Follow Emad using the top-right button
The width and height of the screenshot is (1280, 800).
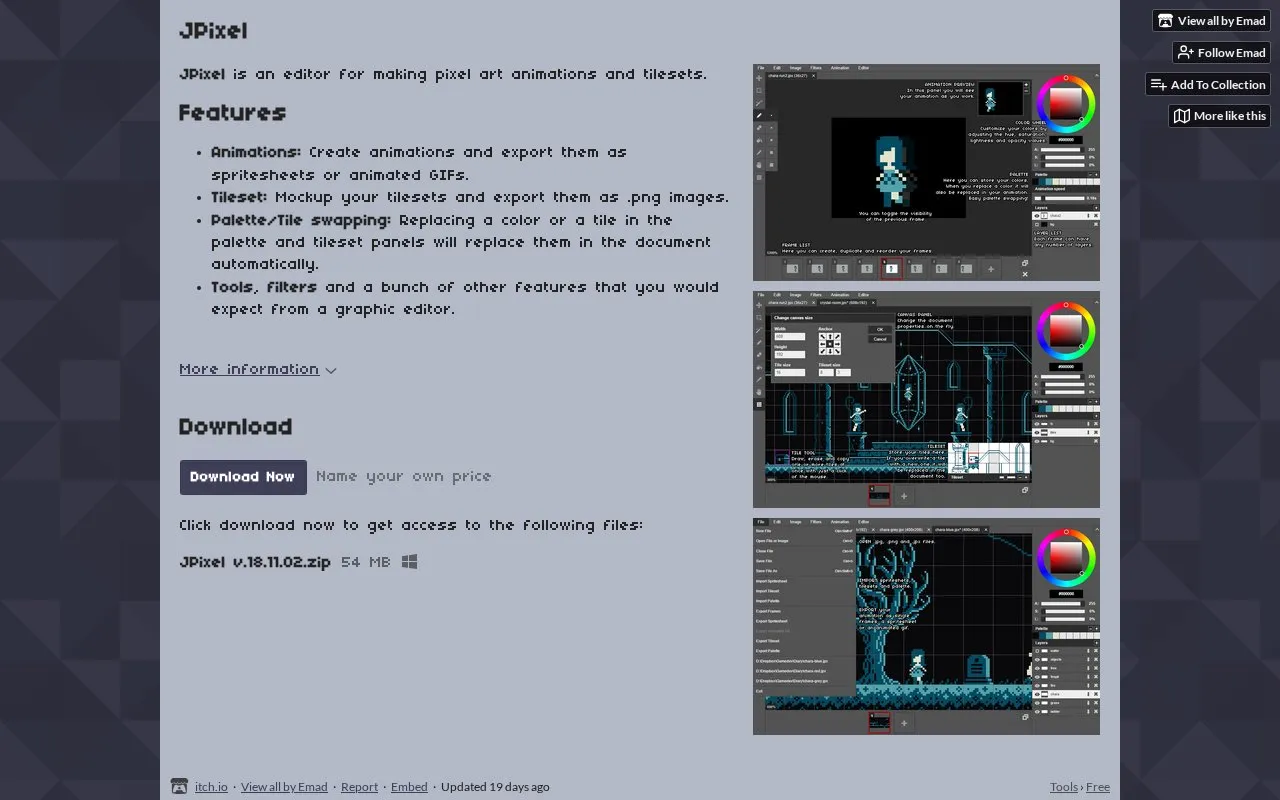pos(1221,53)
